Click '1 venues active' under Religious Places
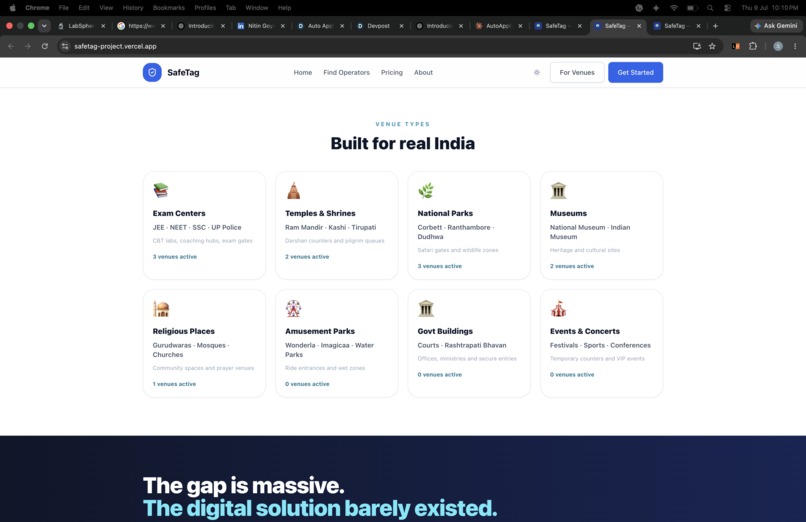806x522 pixels. pyautogui.click(x=174, y=384)
